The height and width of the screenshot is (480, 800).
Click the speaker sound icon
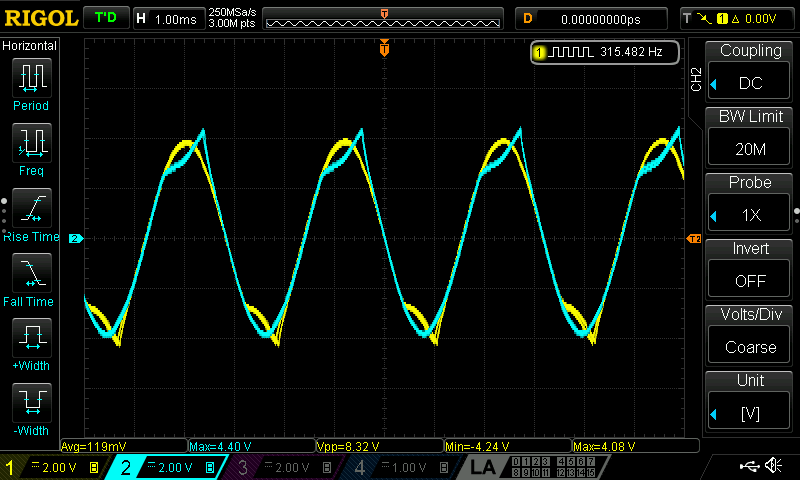click(x=773, y=466)
